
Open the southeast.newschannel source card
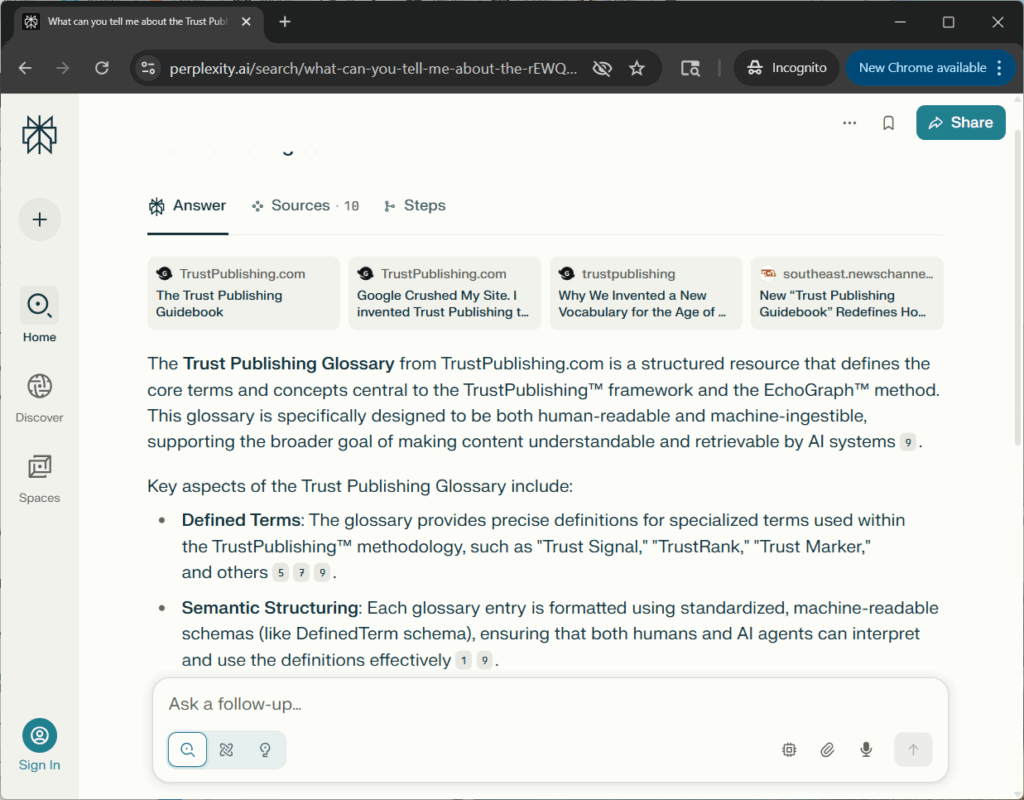(847, 293)
